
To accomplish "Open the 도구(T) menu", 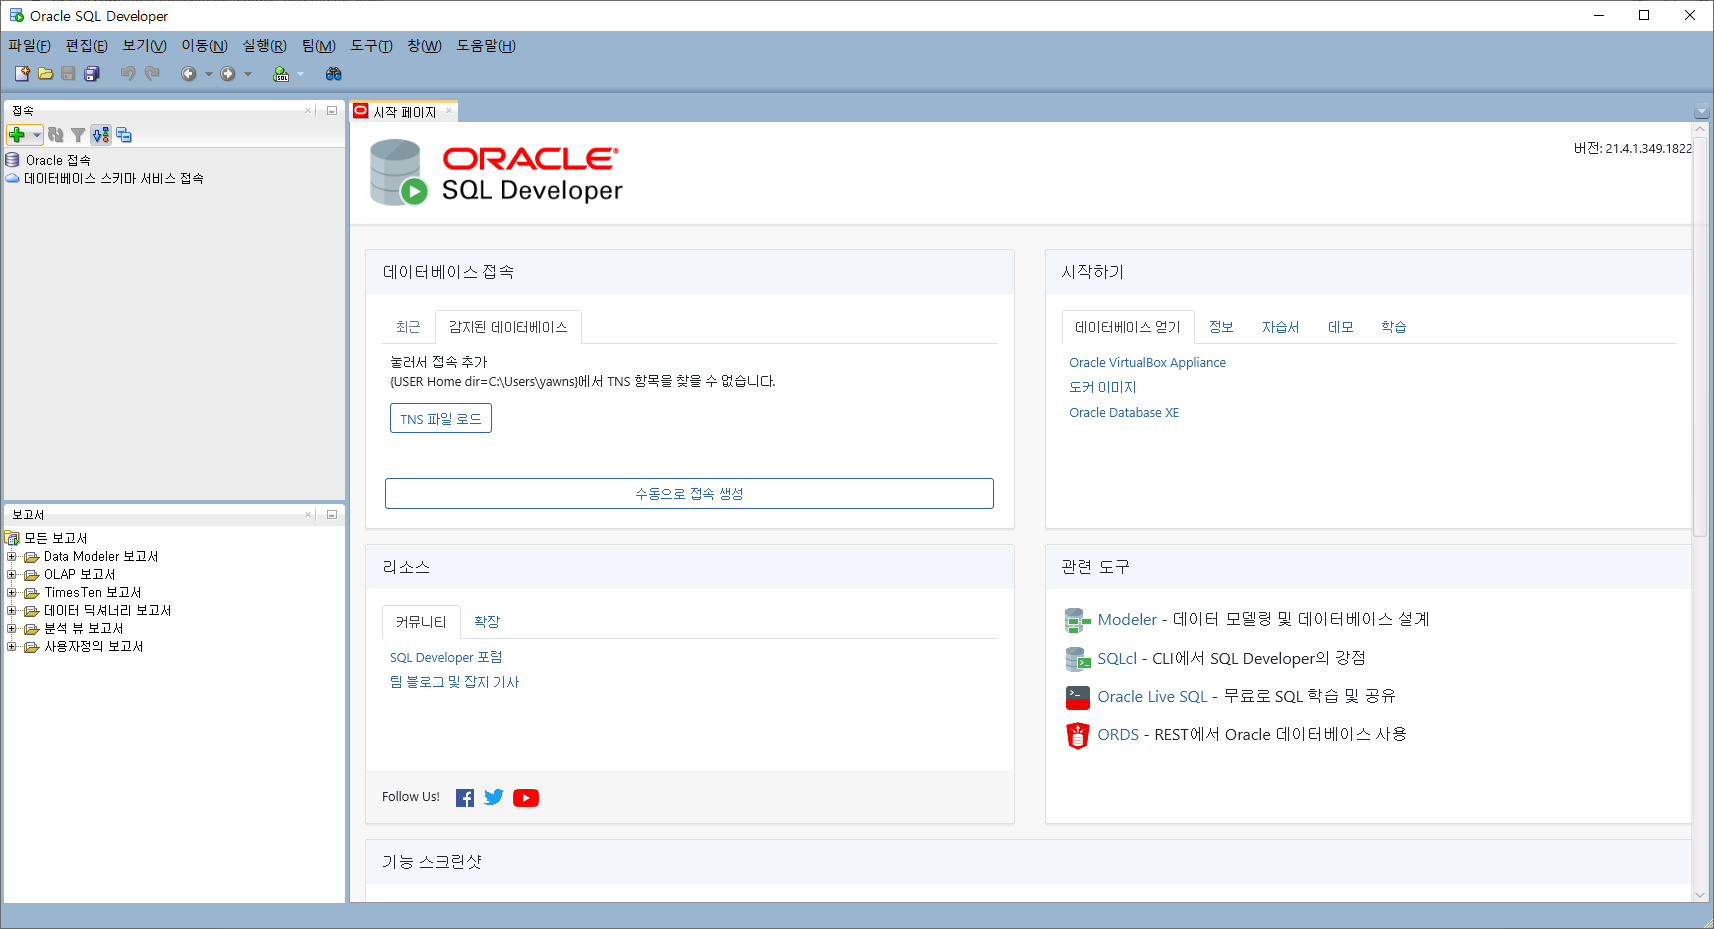I will pyautogui.click(x=371, y=46).
